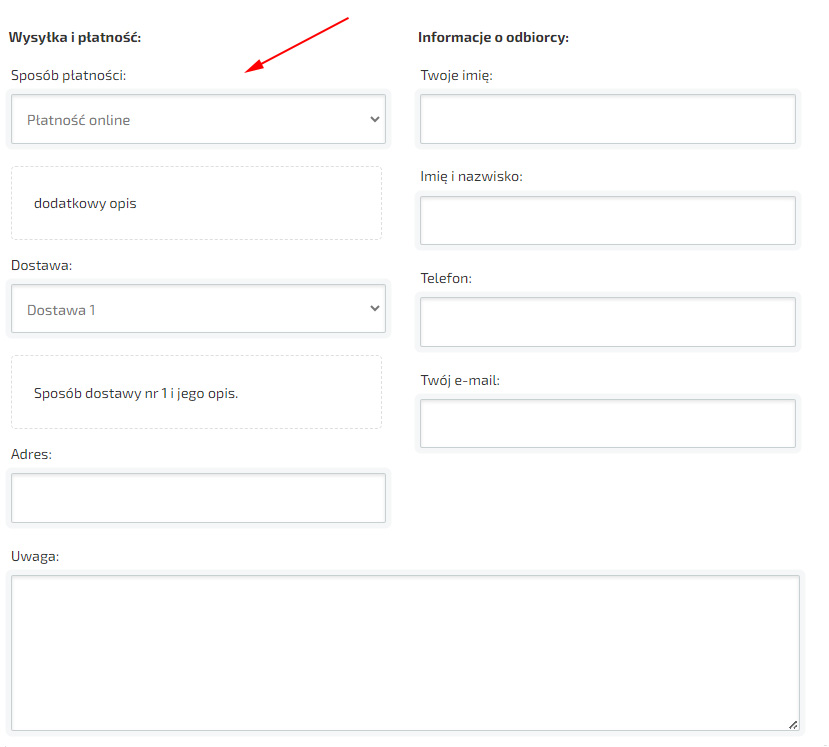Expand the Dostawa select box
Image resolution: width=829 pixels, height=747 pixels.
[197, 310]
